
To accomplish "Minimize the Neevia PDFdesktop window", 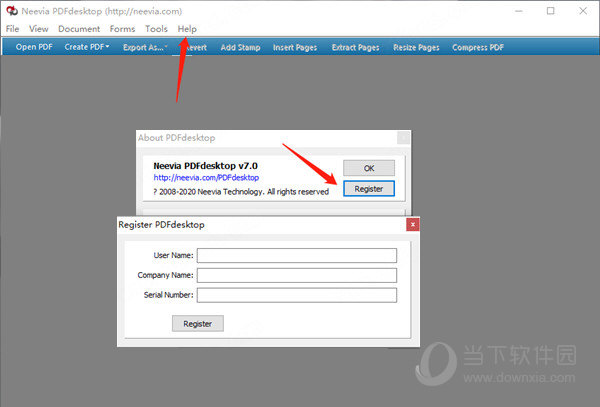I will 519,11.
